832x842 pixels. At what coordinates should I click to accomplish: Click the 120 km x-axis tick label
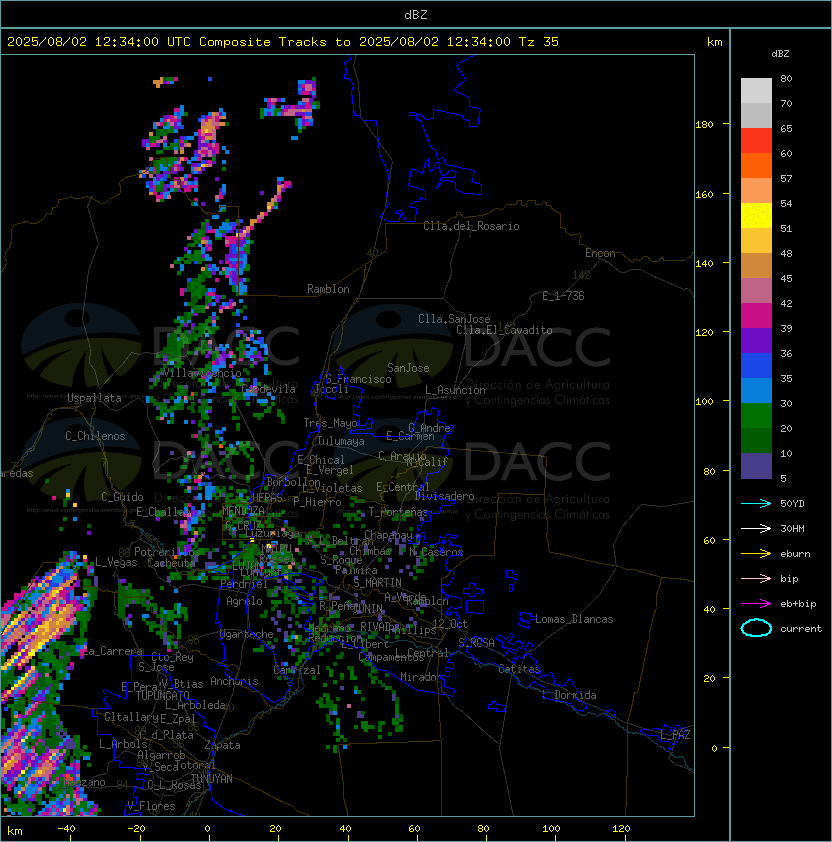point(621,829)
